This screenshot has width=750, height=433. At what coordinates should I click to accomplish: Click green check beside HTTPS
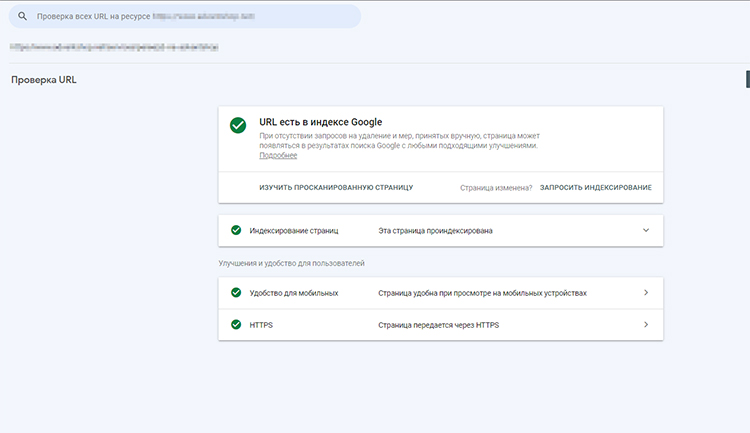tap(236, 325)
